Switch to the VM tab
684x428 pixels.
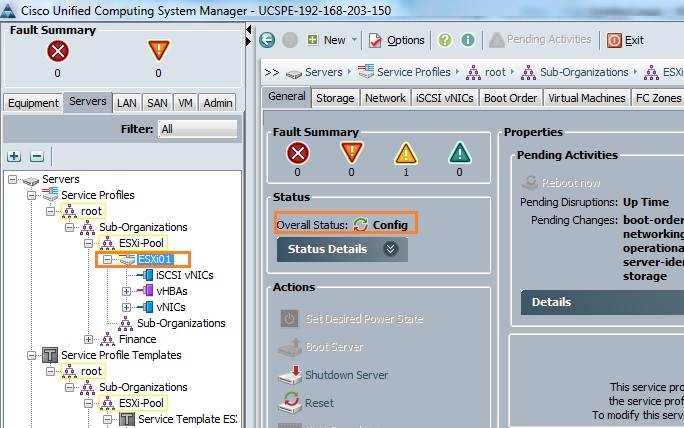(x=185, y=103)
